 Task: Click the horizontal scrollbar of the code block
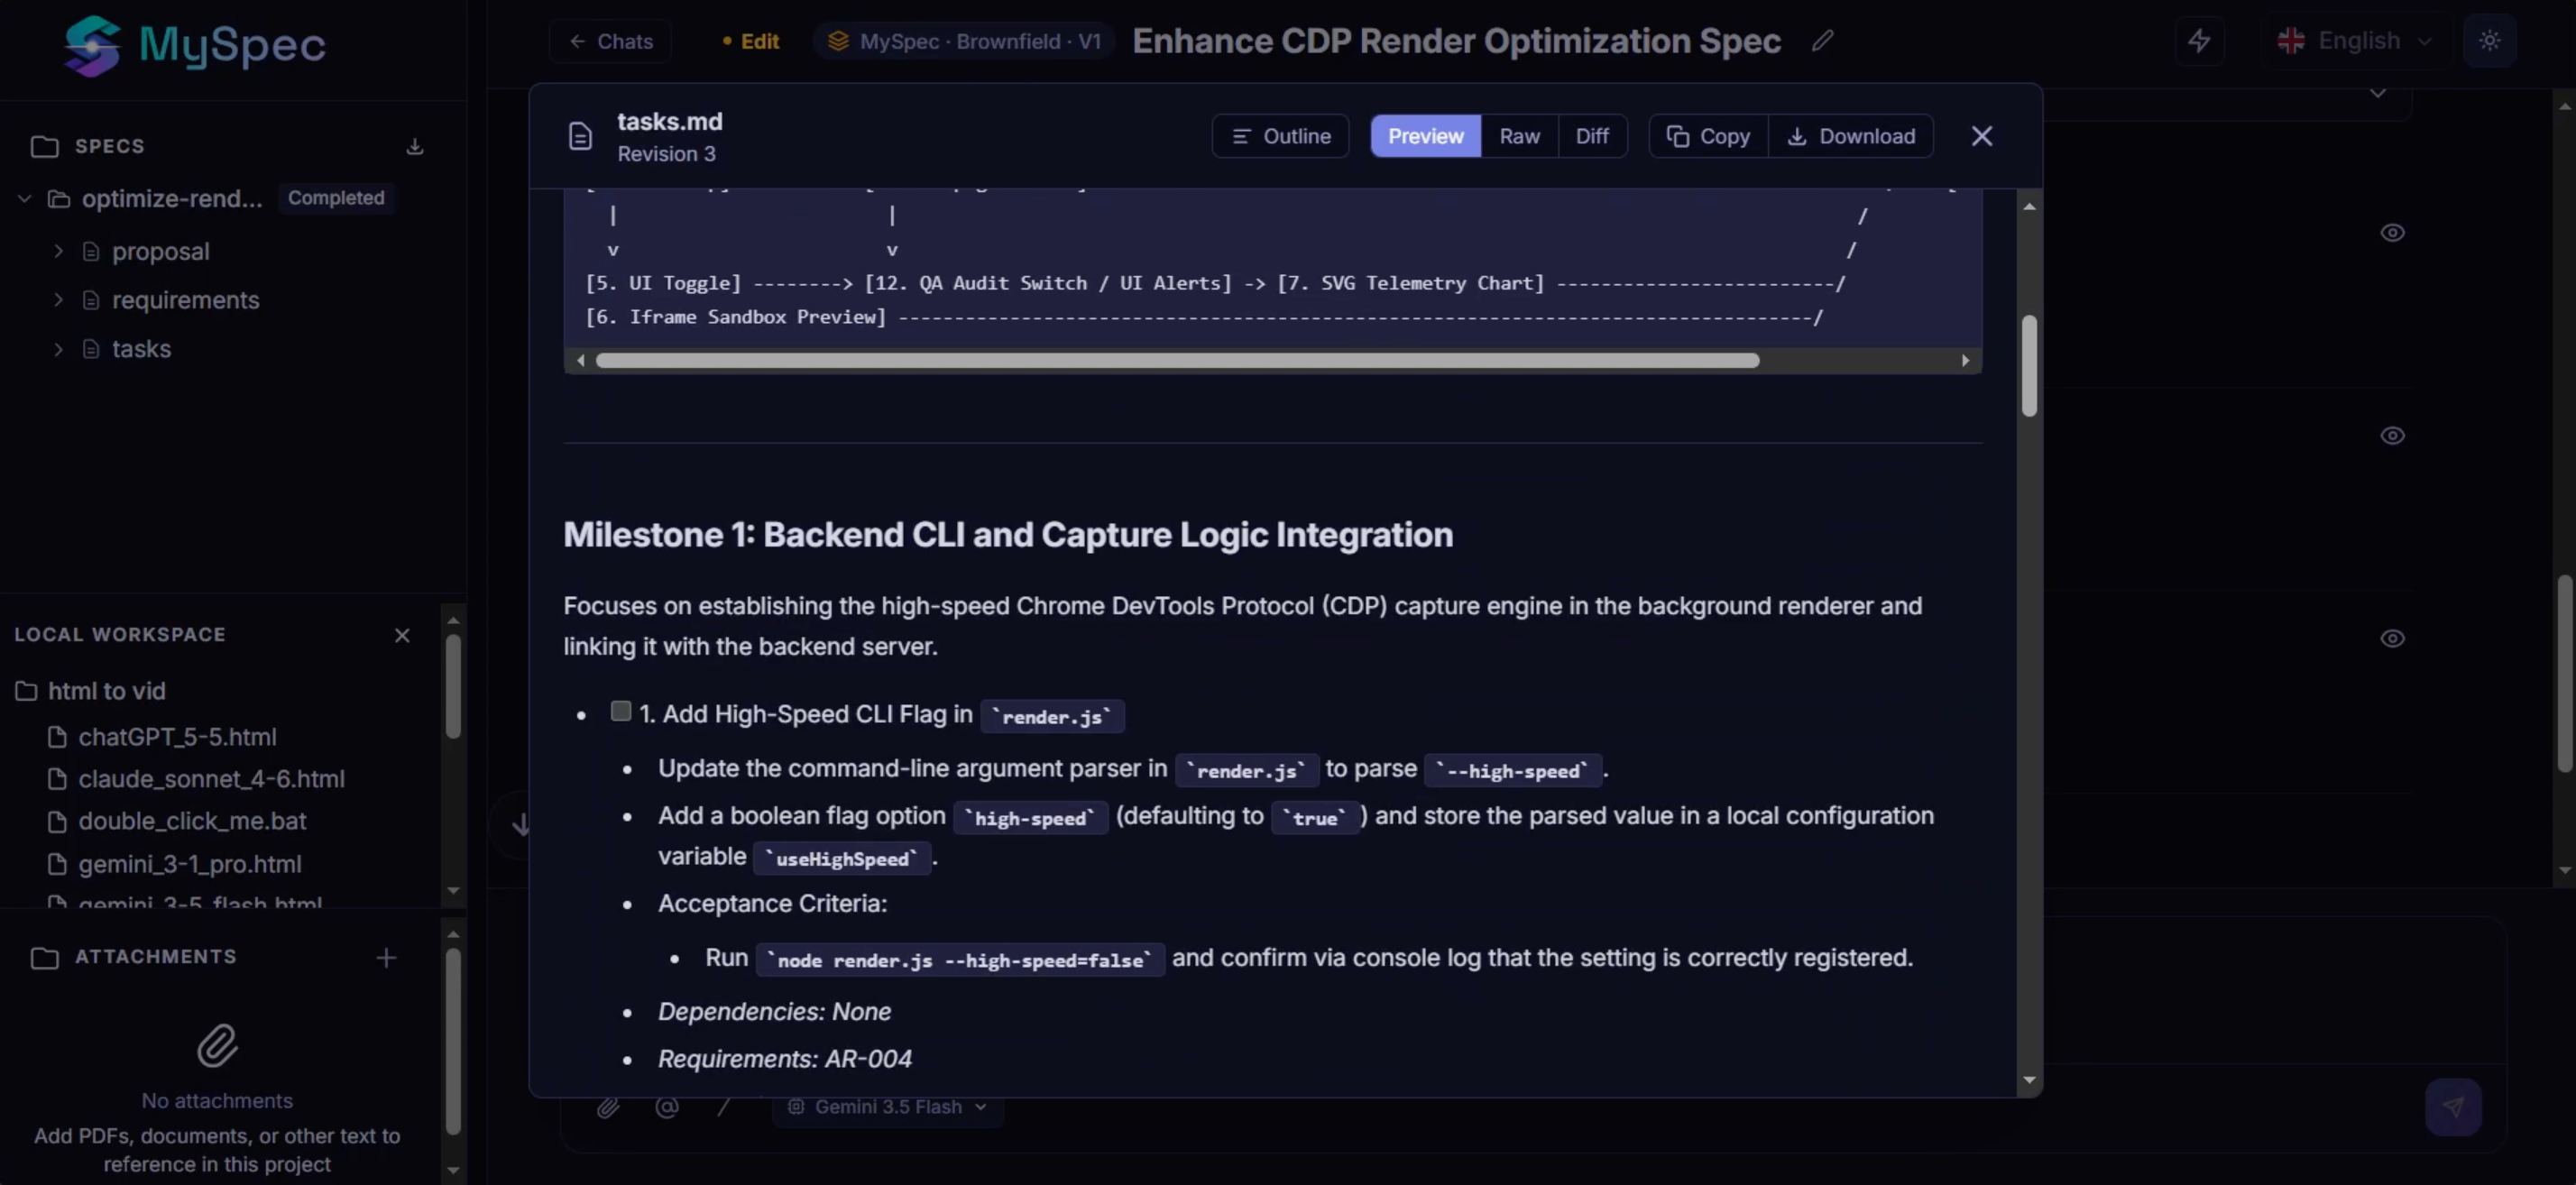click(x=1177, y=361)
